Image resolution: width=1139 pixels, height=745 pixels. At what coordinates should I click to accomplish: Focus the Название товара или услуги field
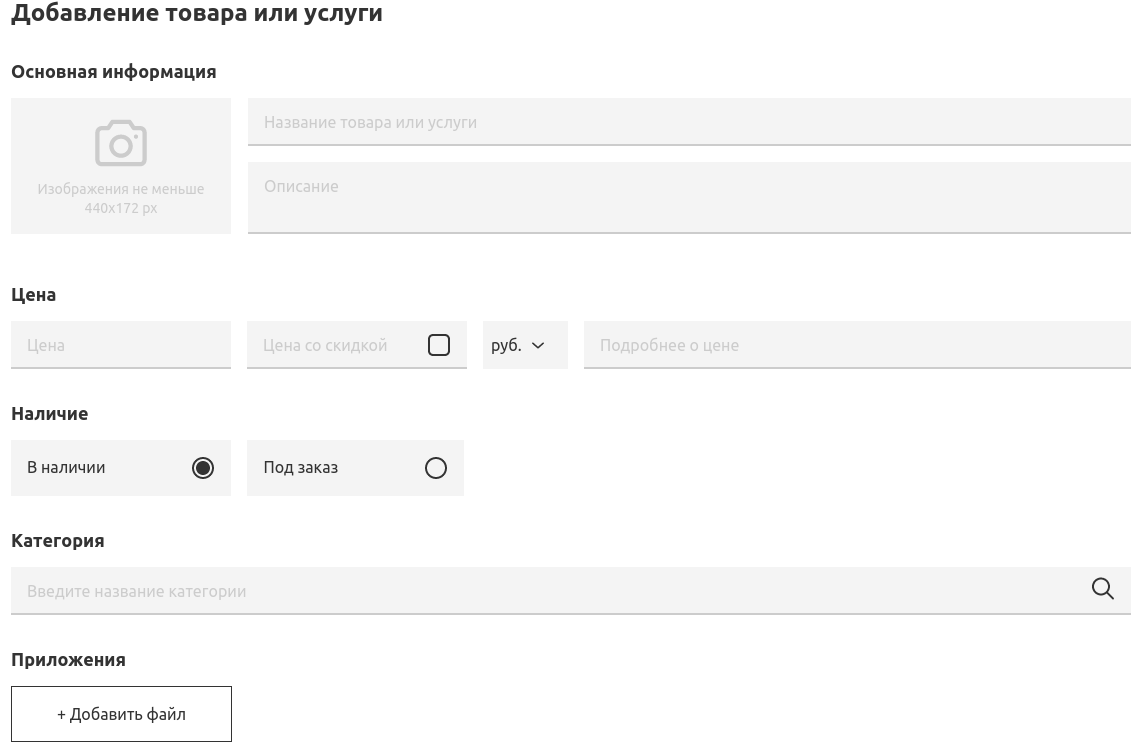coord(689,122)
